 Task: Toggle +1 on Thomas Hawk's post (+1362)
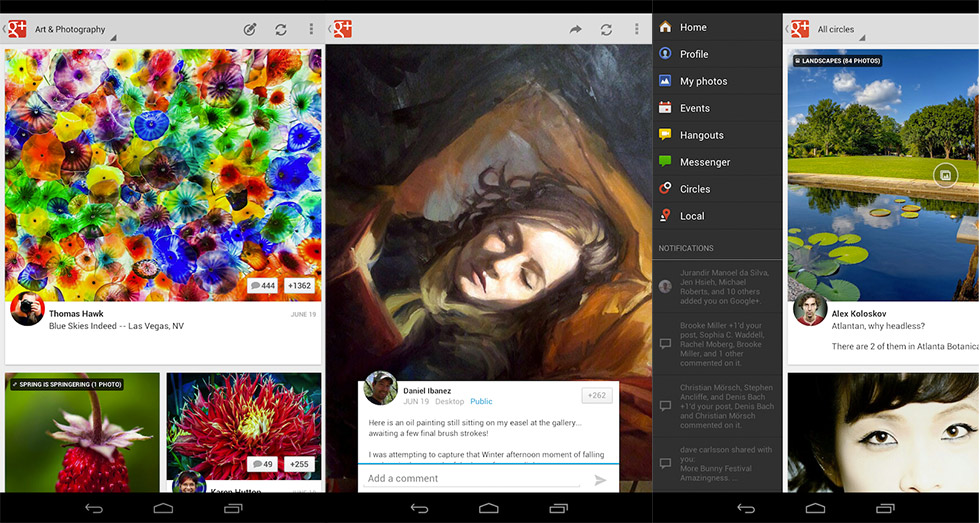pyautogui.click(x=299, y=286)
